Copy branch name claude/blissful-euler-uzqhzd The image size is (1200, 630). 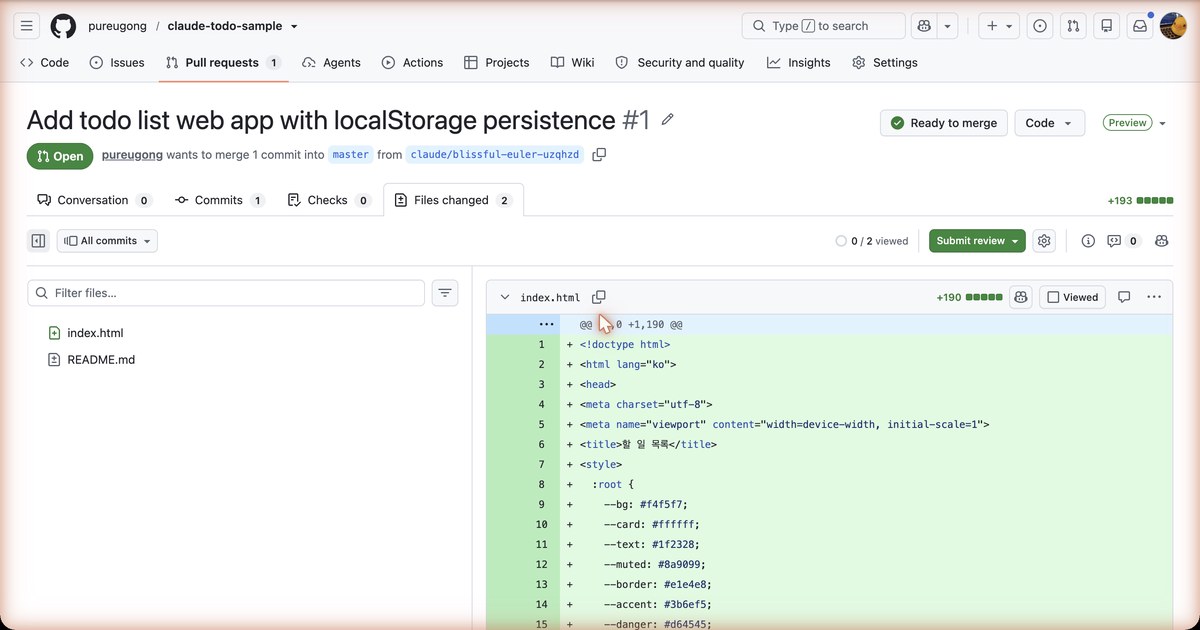coord(599,155)
